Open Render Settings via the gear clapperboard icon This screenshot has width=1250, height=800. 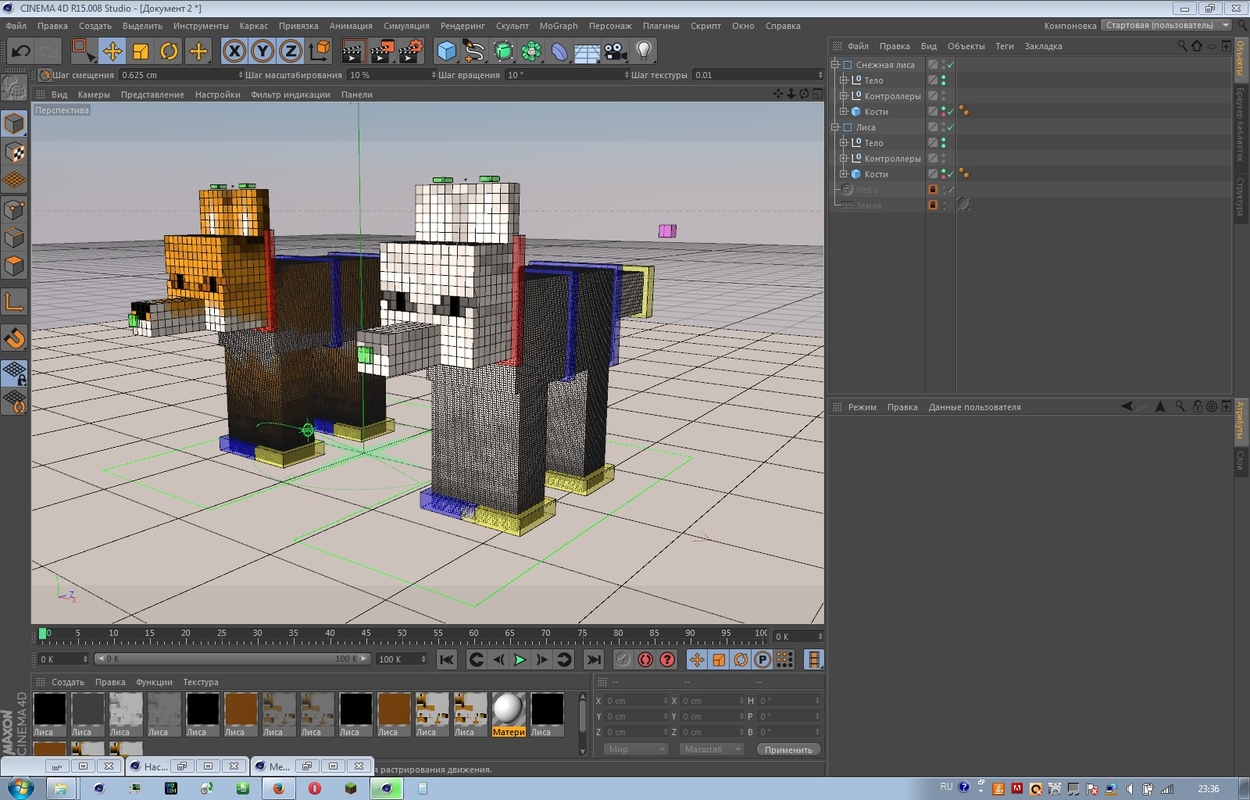coord(410,49)
